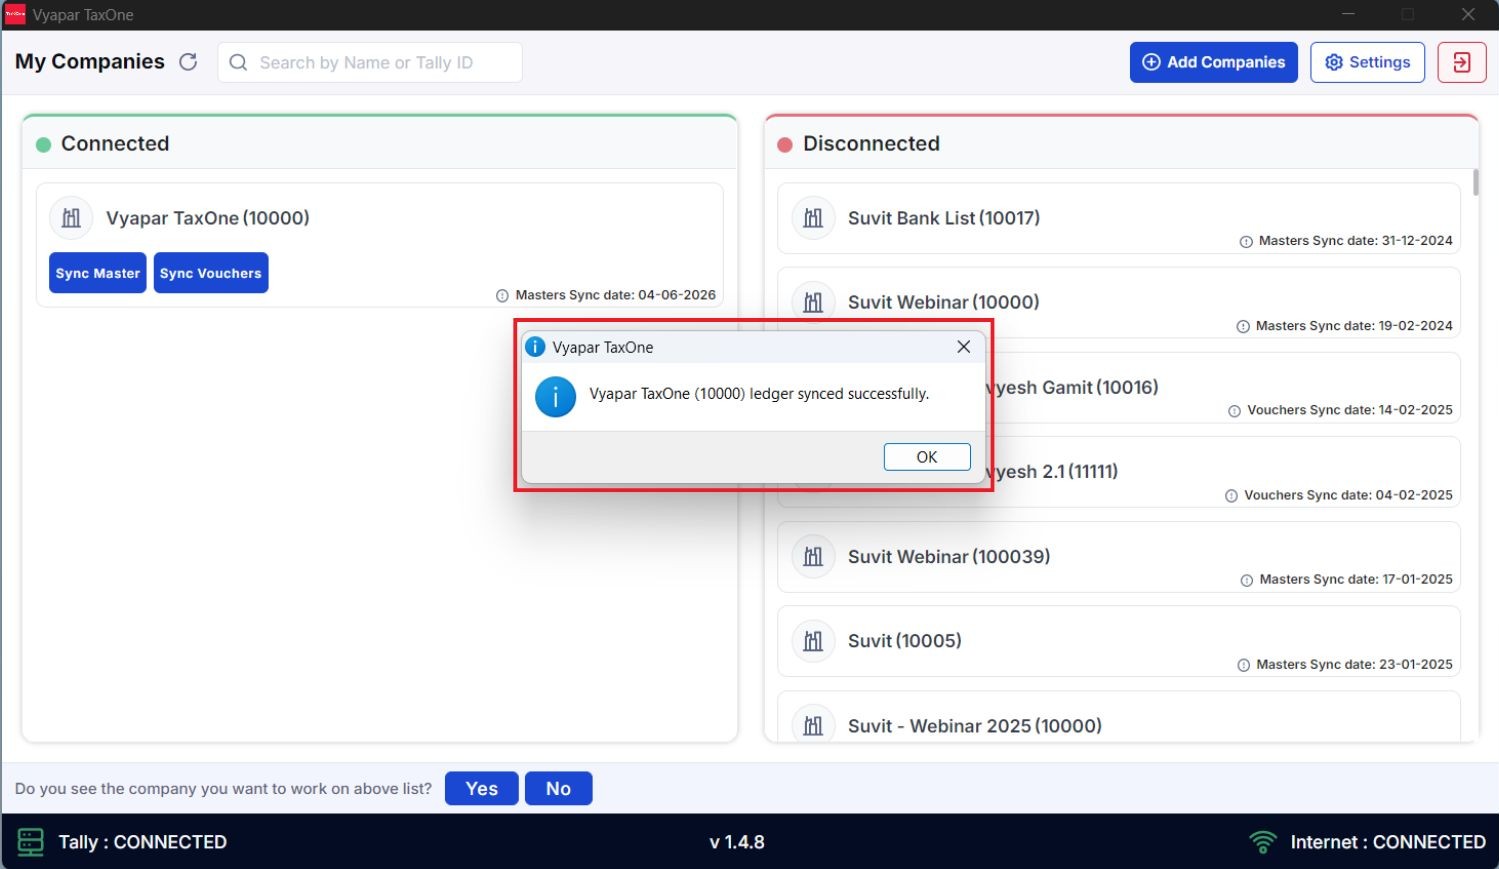This screenshot has width=1499, height=869.
Task: Focus the Search by Name or Tally ID field
Action: 370,62
